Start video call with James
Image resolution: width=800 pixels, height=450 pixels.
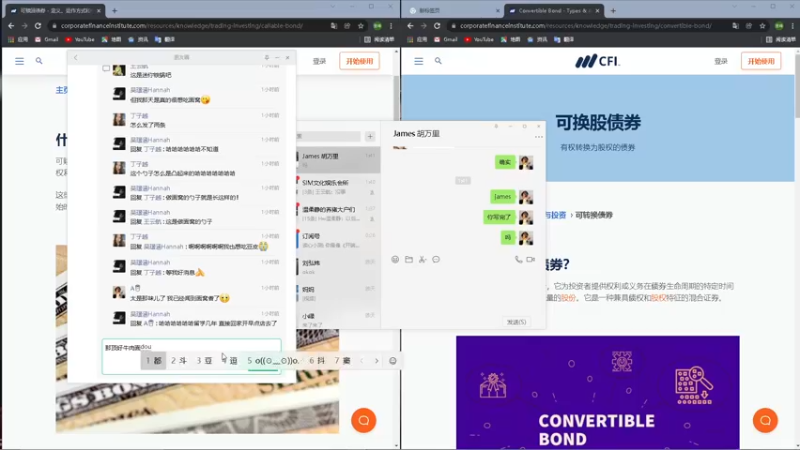(531, 259)
